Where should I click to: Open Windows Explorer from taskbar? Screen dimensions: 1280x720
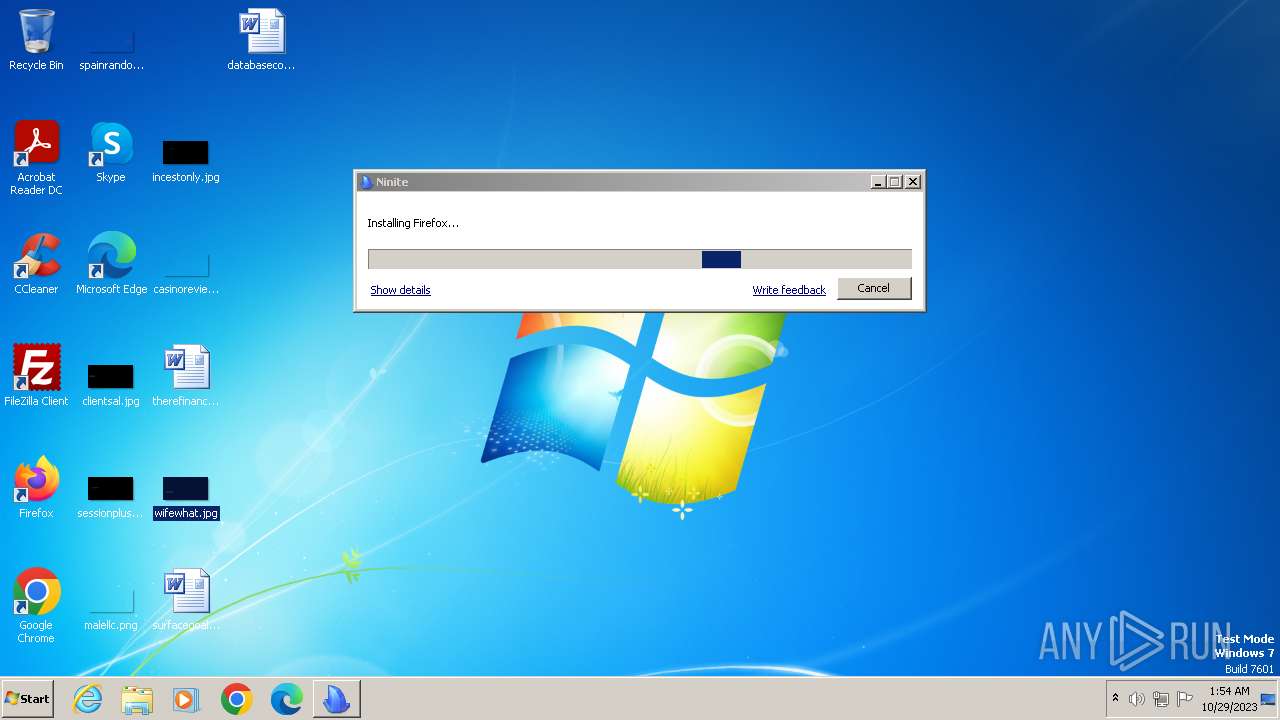point(137,699)
